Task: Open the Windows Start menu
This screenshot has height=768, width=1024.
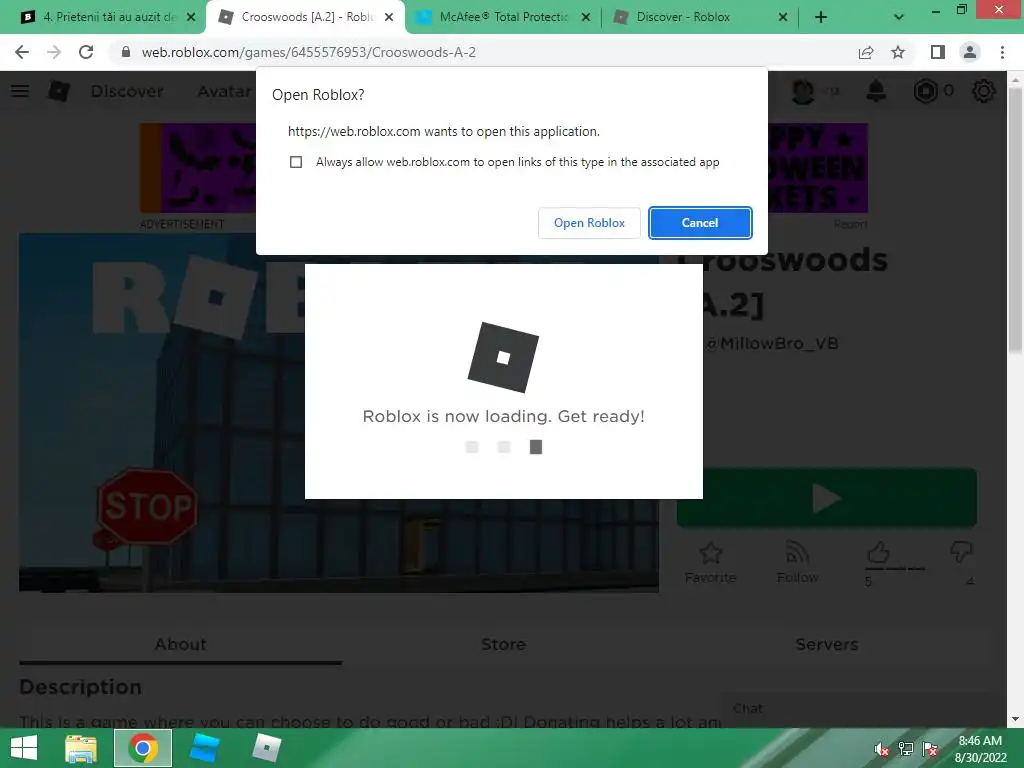Action: (x=24, y=748)
